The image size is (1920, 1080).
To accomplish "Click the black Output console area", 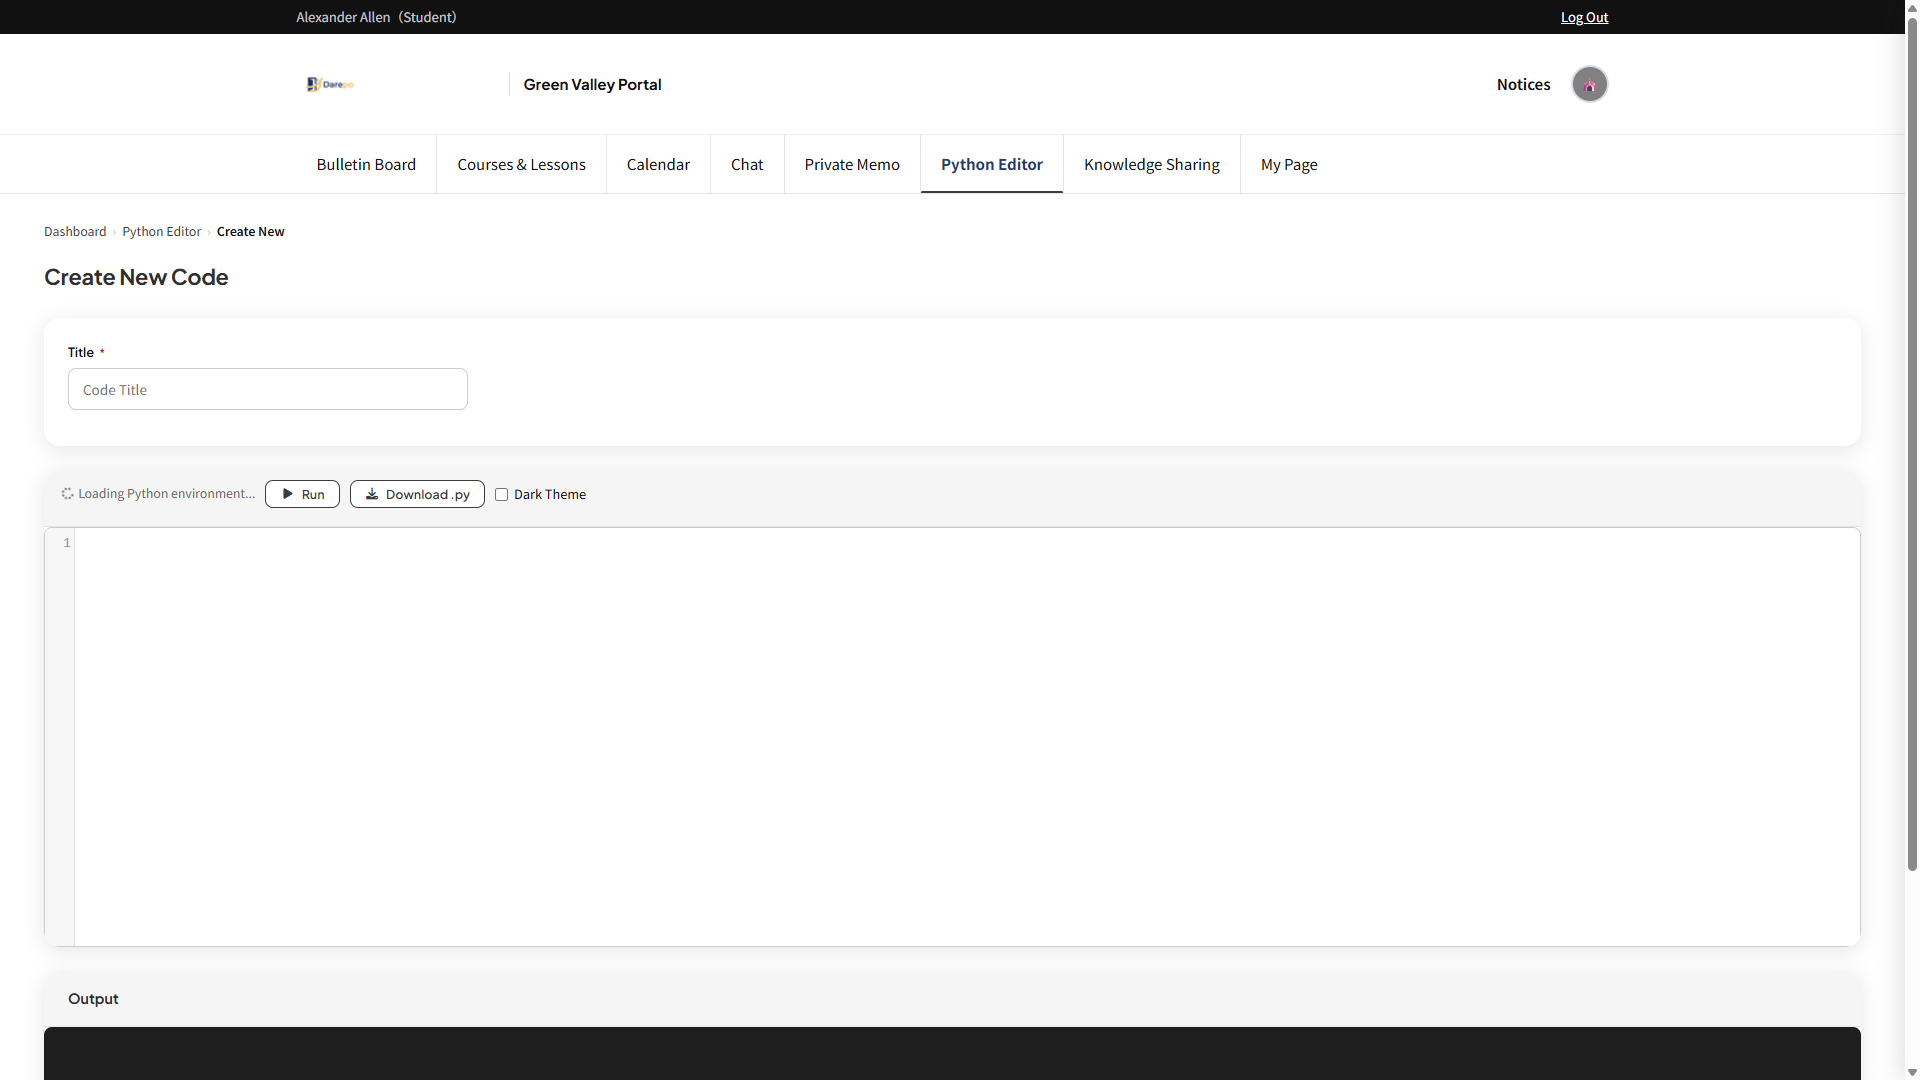I will (952, 1053).
